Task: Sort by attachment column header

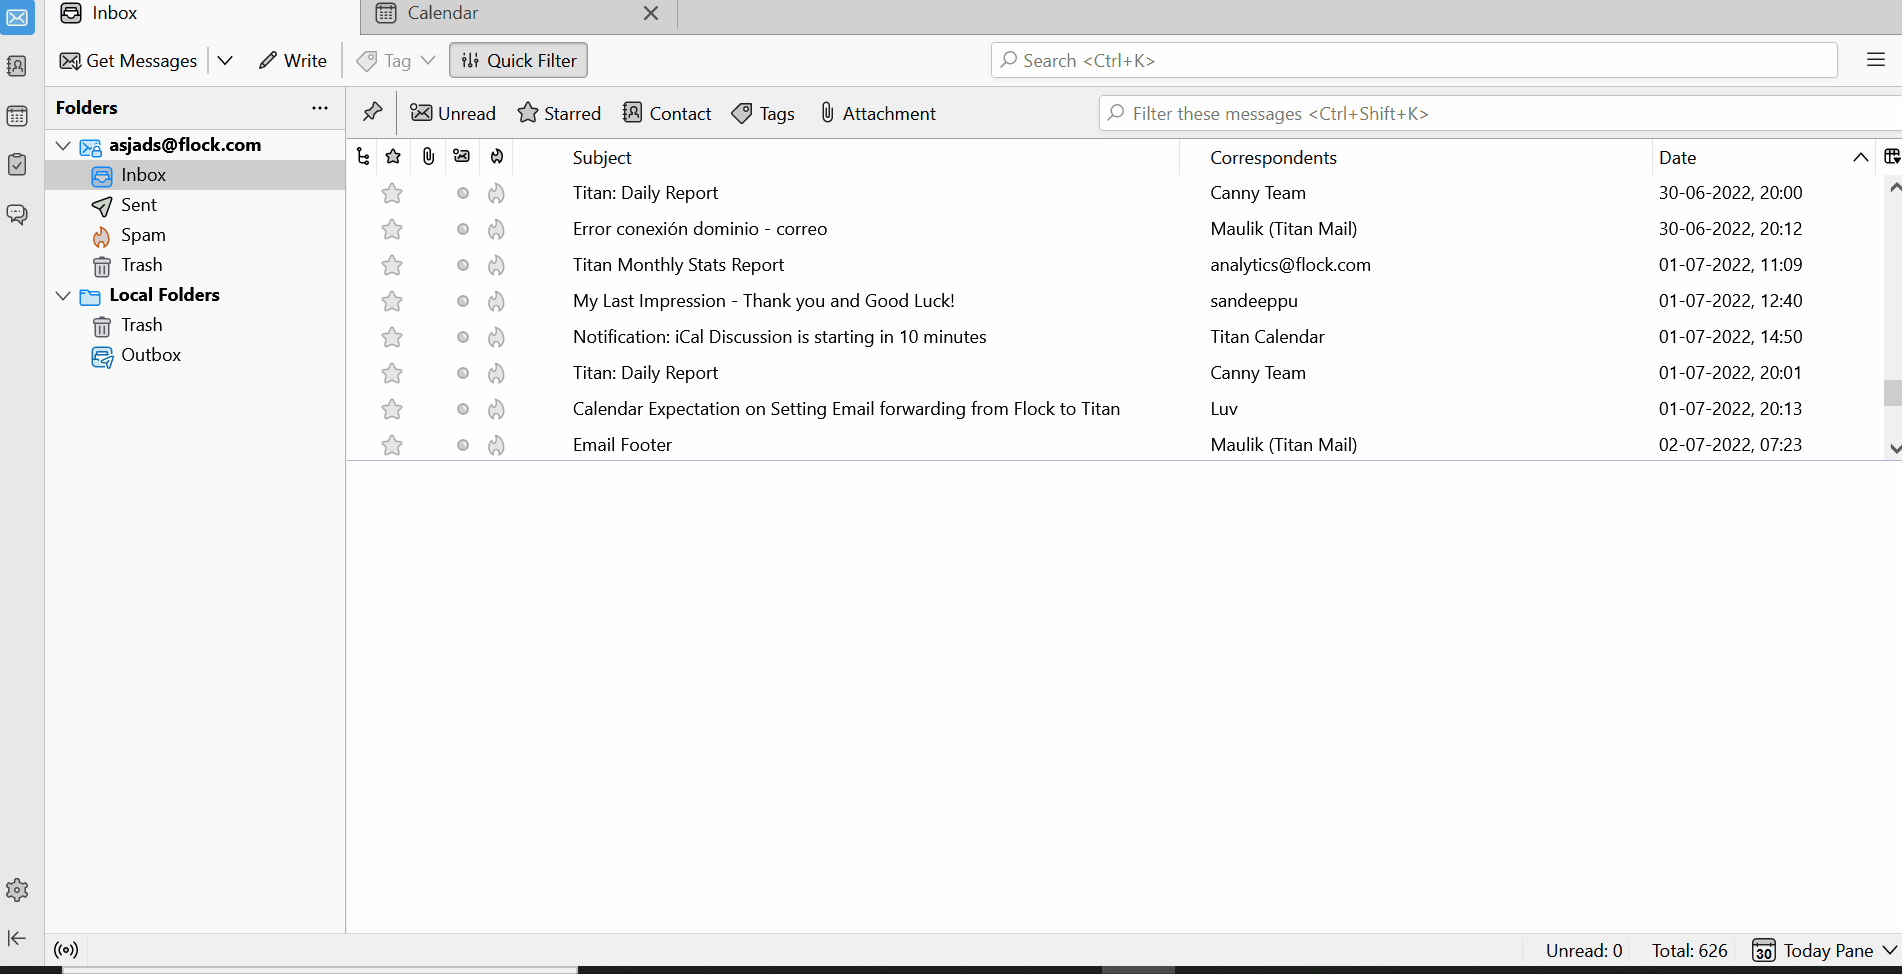Action: (428, 157)
